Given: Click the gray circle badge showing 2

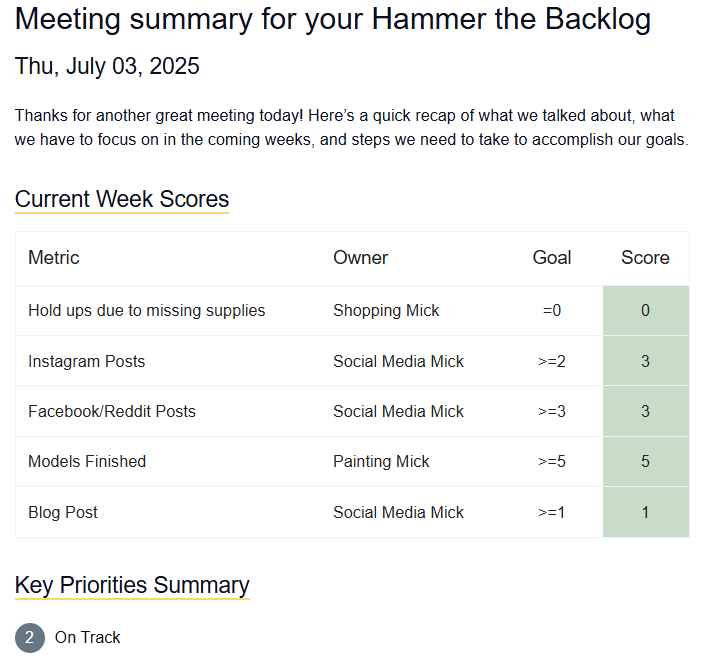Looking at the screenshot, I should tap(30, 637).
